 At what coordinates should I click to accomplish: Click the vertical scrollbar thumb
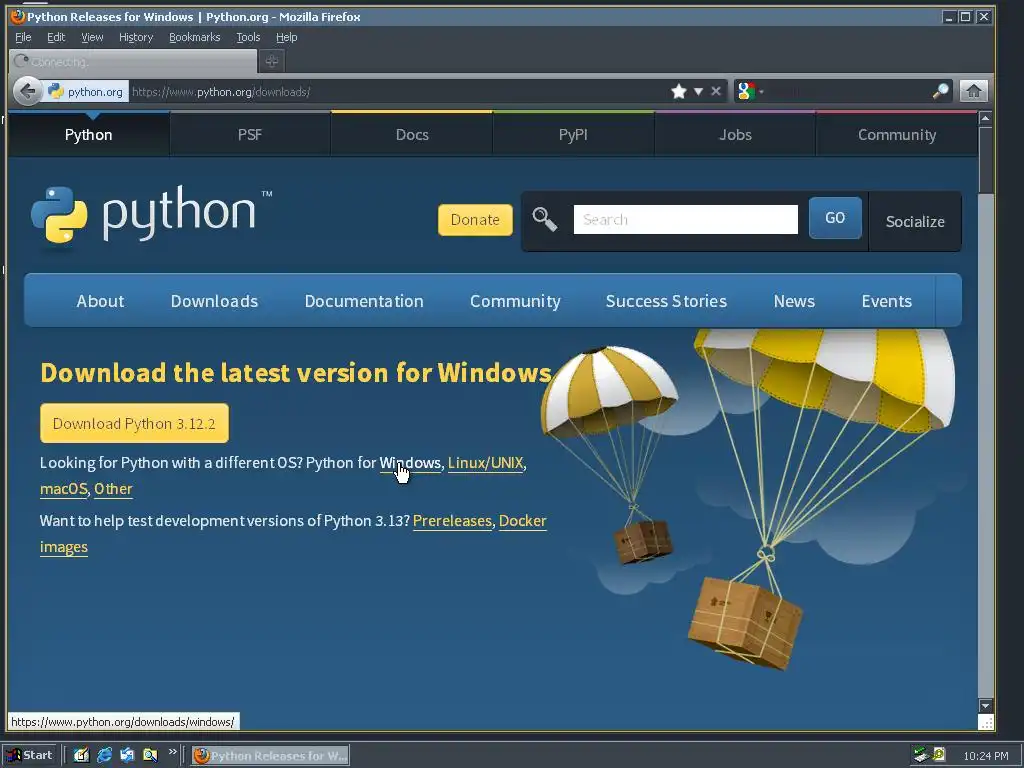click(985, 160)
